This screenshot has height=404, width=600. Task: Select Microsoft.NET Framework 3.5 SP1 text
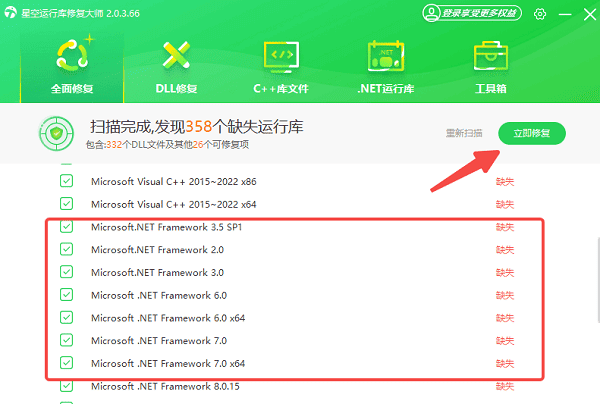point(166,227)
